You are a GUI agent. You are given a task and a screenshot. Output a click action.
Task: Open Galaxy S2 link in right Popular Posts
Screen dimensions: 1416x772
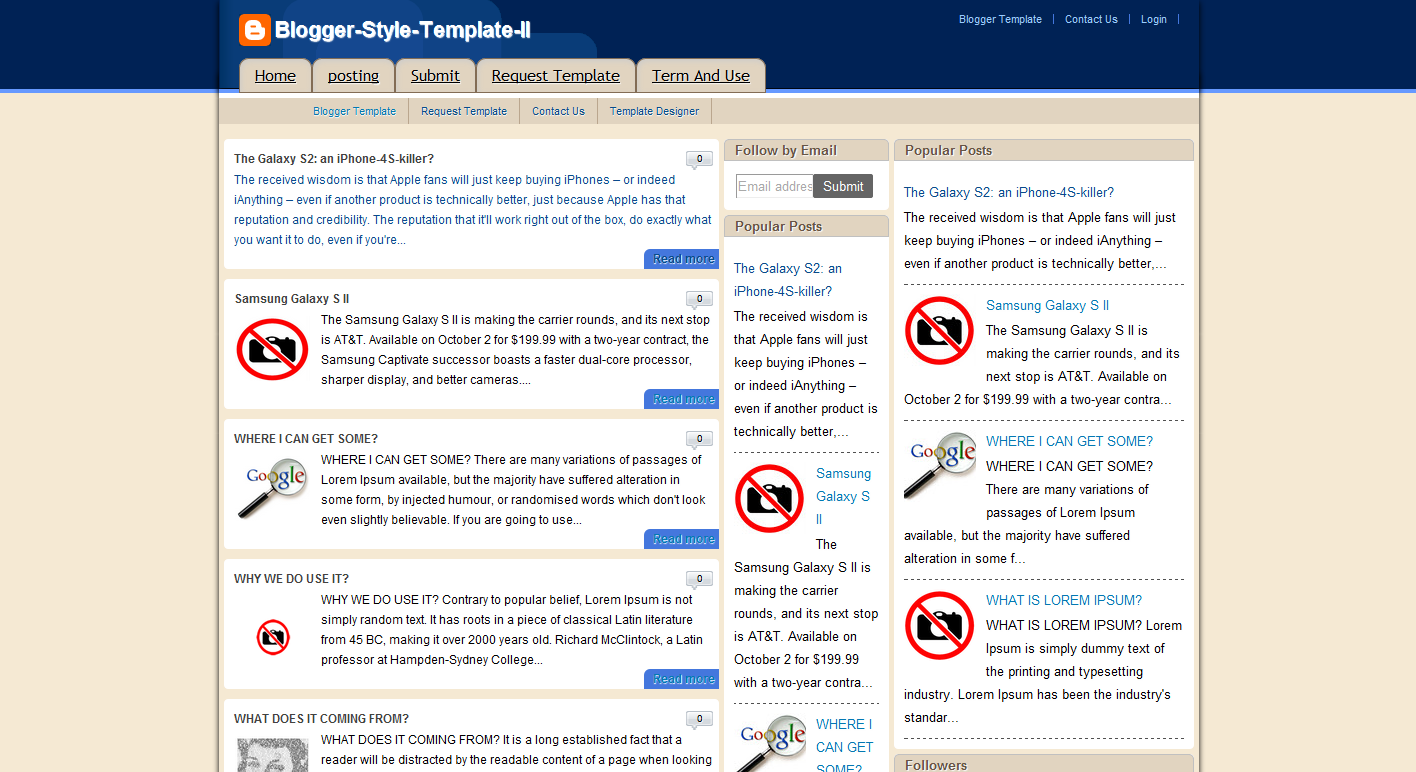[x=1009, y=192]
